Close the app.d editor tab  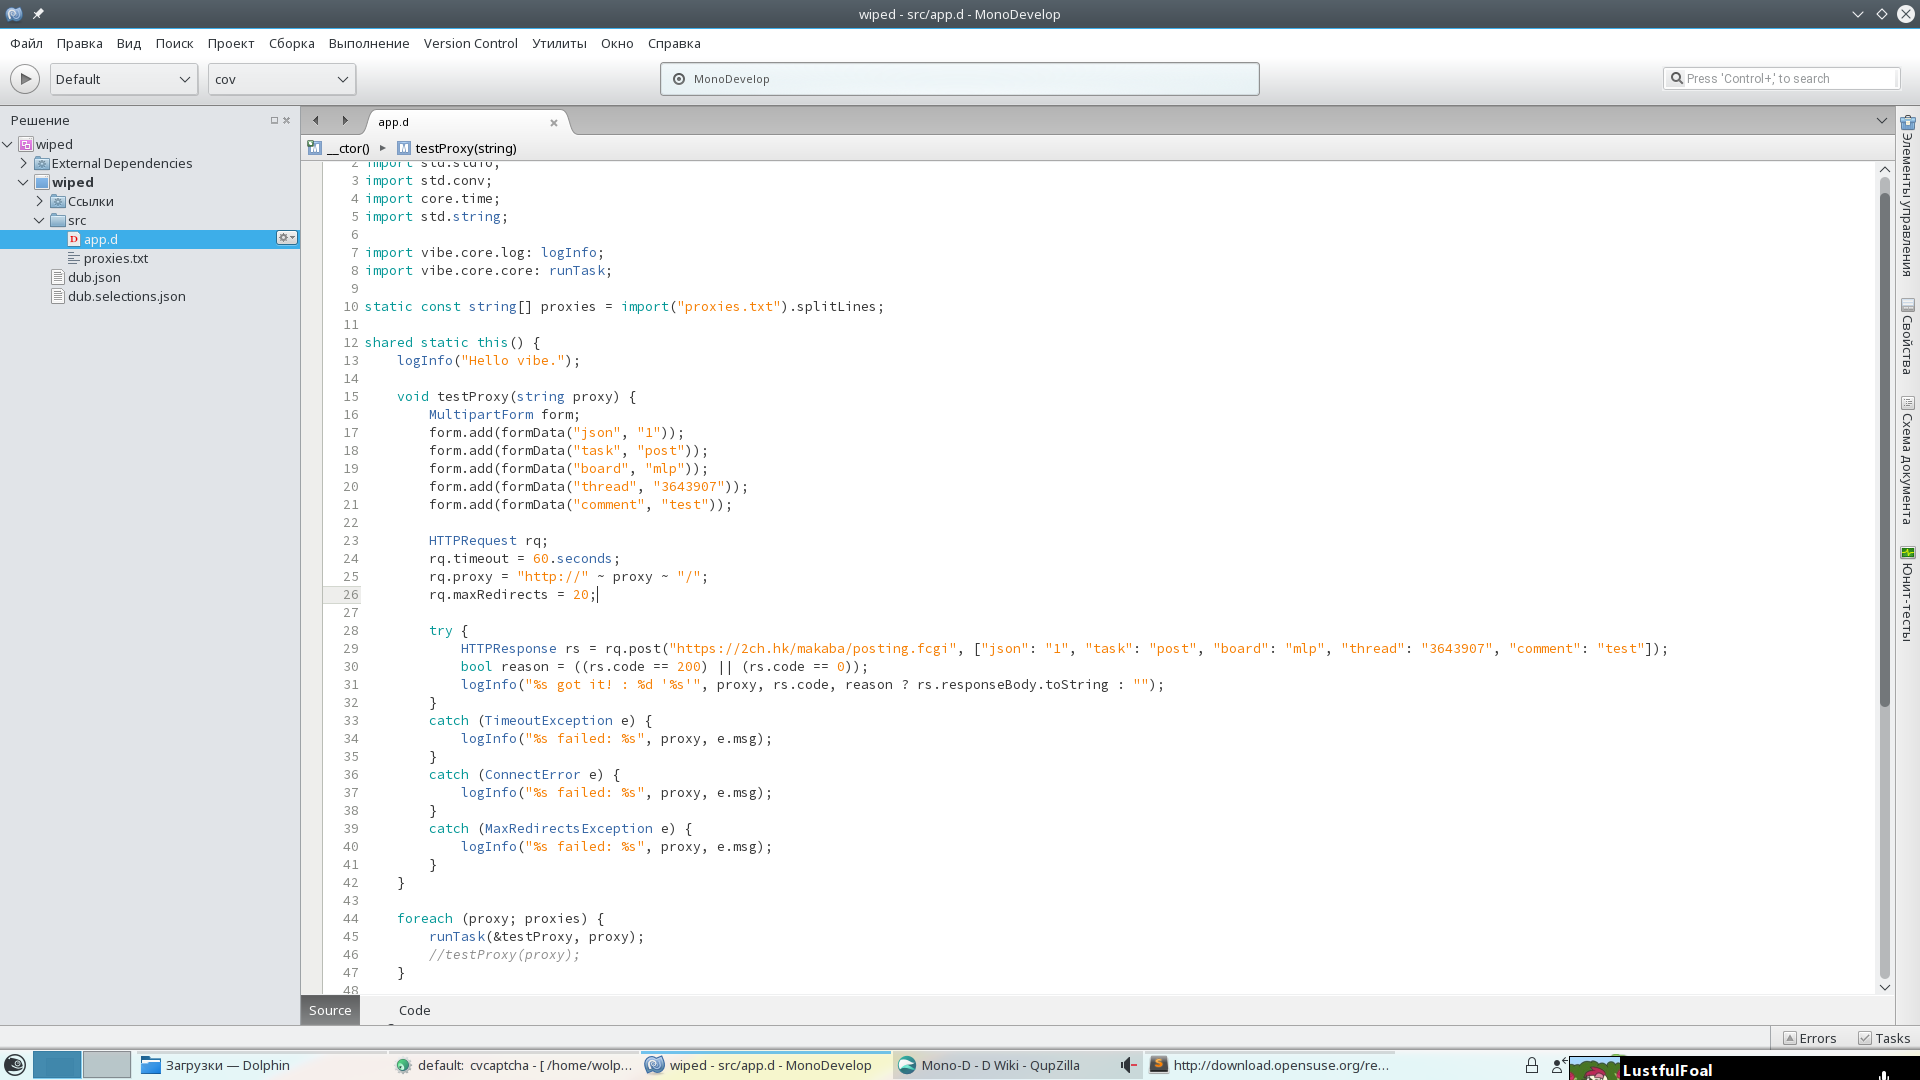[x=554, y=123]
